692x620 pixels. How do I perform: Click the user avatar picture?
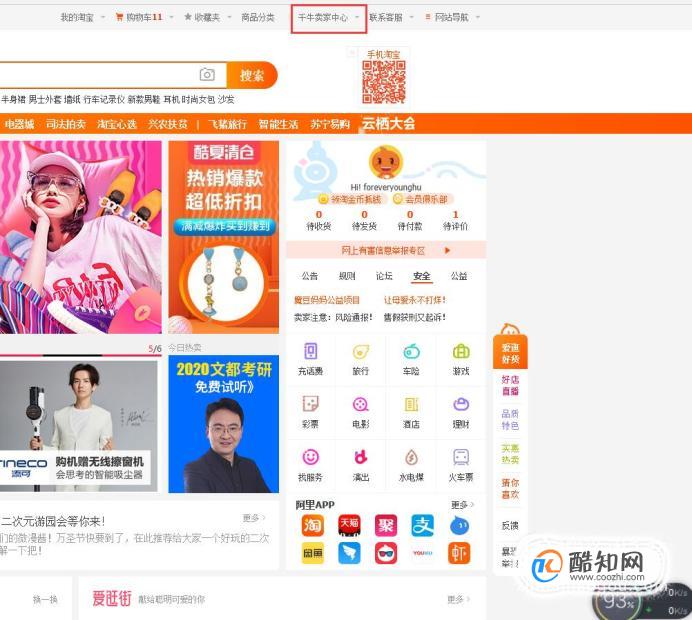click(386, 162)
